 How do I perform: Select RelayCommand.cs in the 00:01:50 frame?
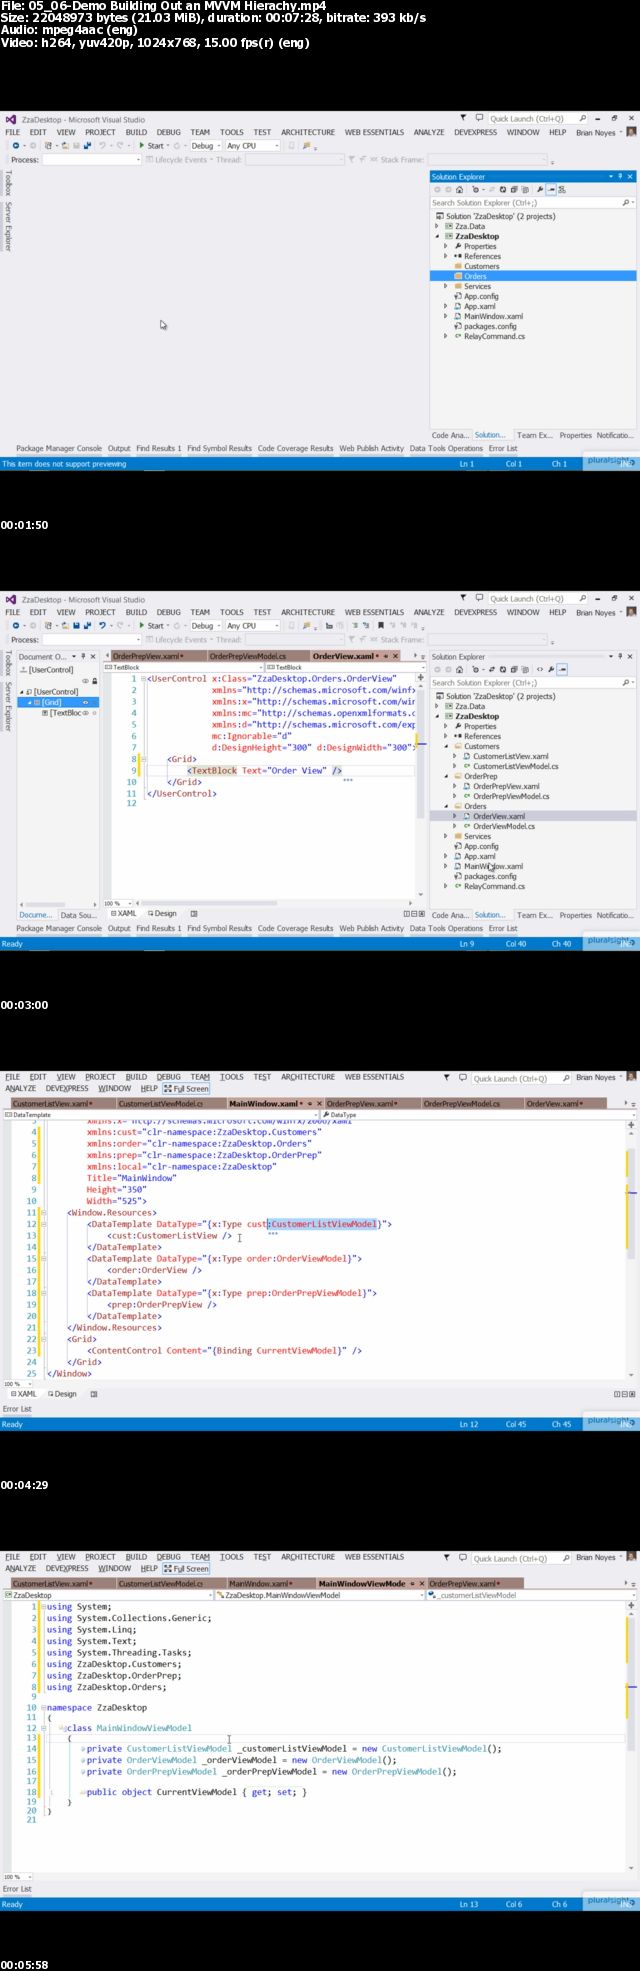pyautogui.click(x=494, y=336)
